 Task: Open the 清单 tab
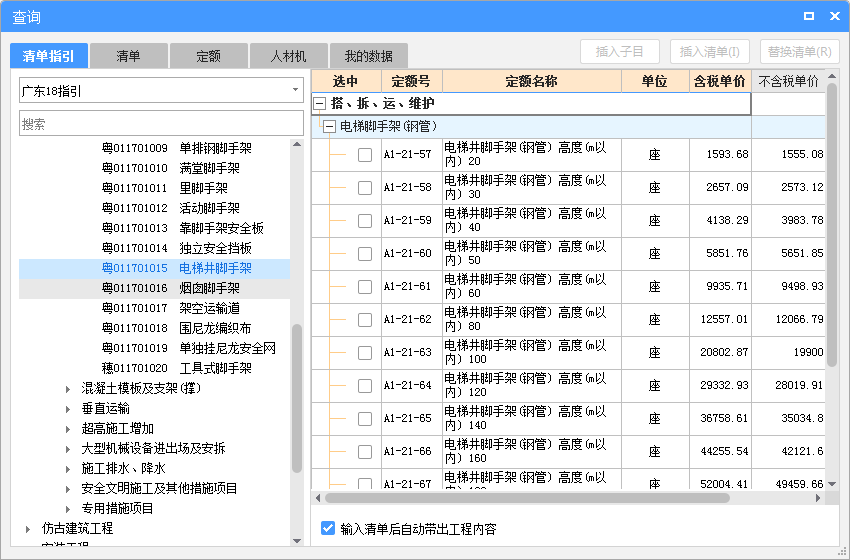tap(128, 56)
